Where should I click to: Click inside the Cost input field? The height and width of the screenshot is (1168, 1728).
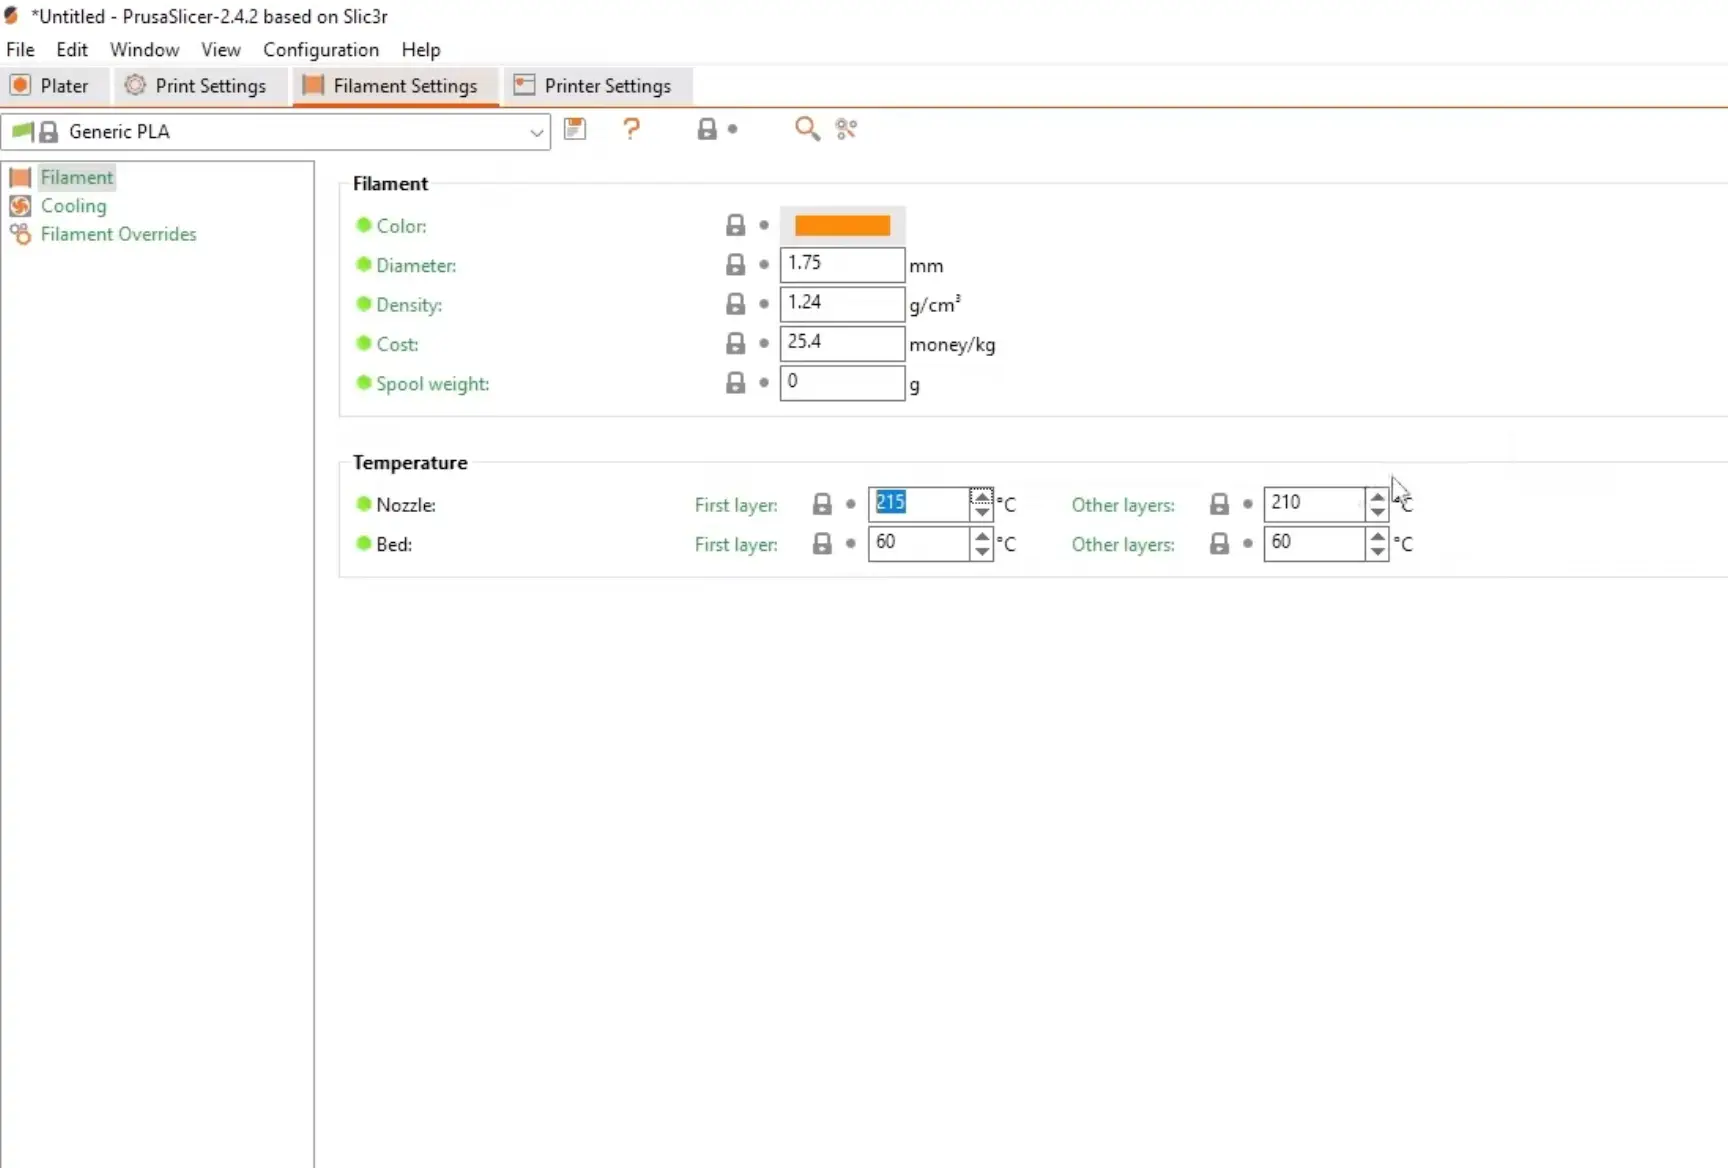pyautogui.click(x=842, y=343)
